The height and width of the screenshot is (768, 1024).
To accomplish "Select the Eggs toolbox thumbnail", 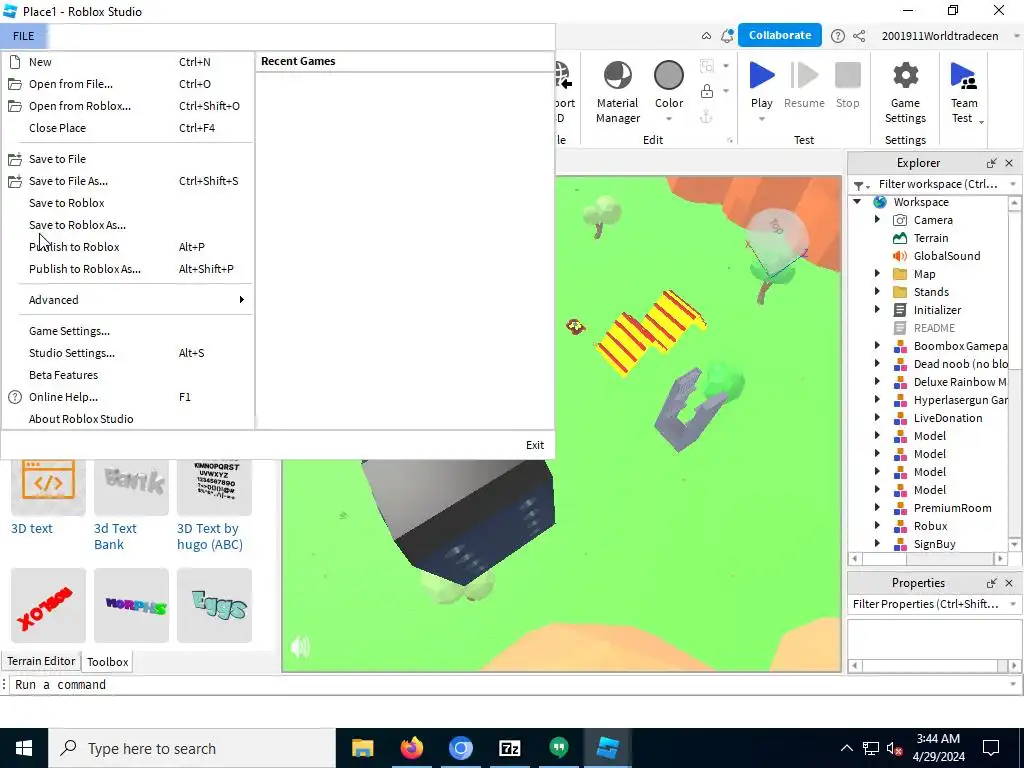I will [x=214, y=605].
